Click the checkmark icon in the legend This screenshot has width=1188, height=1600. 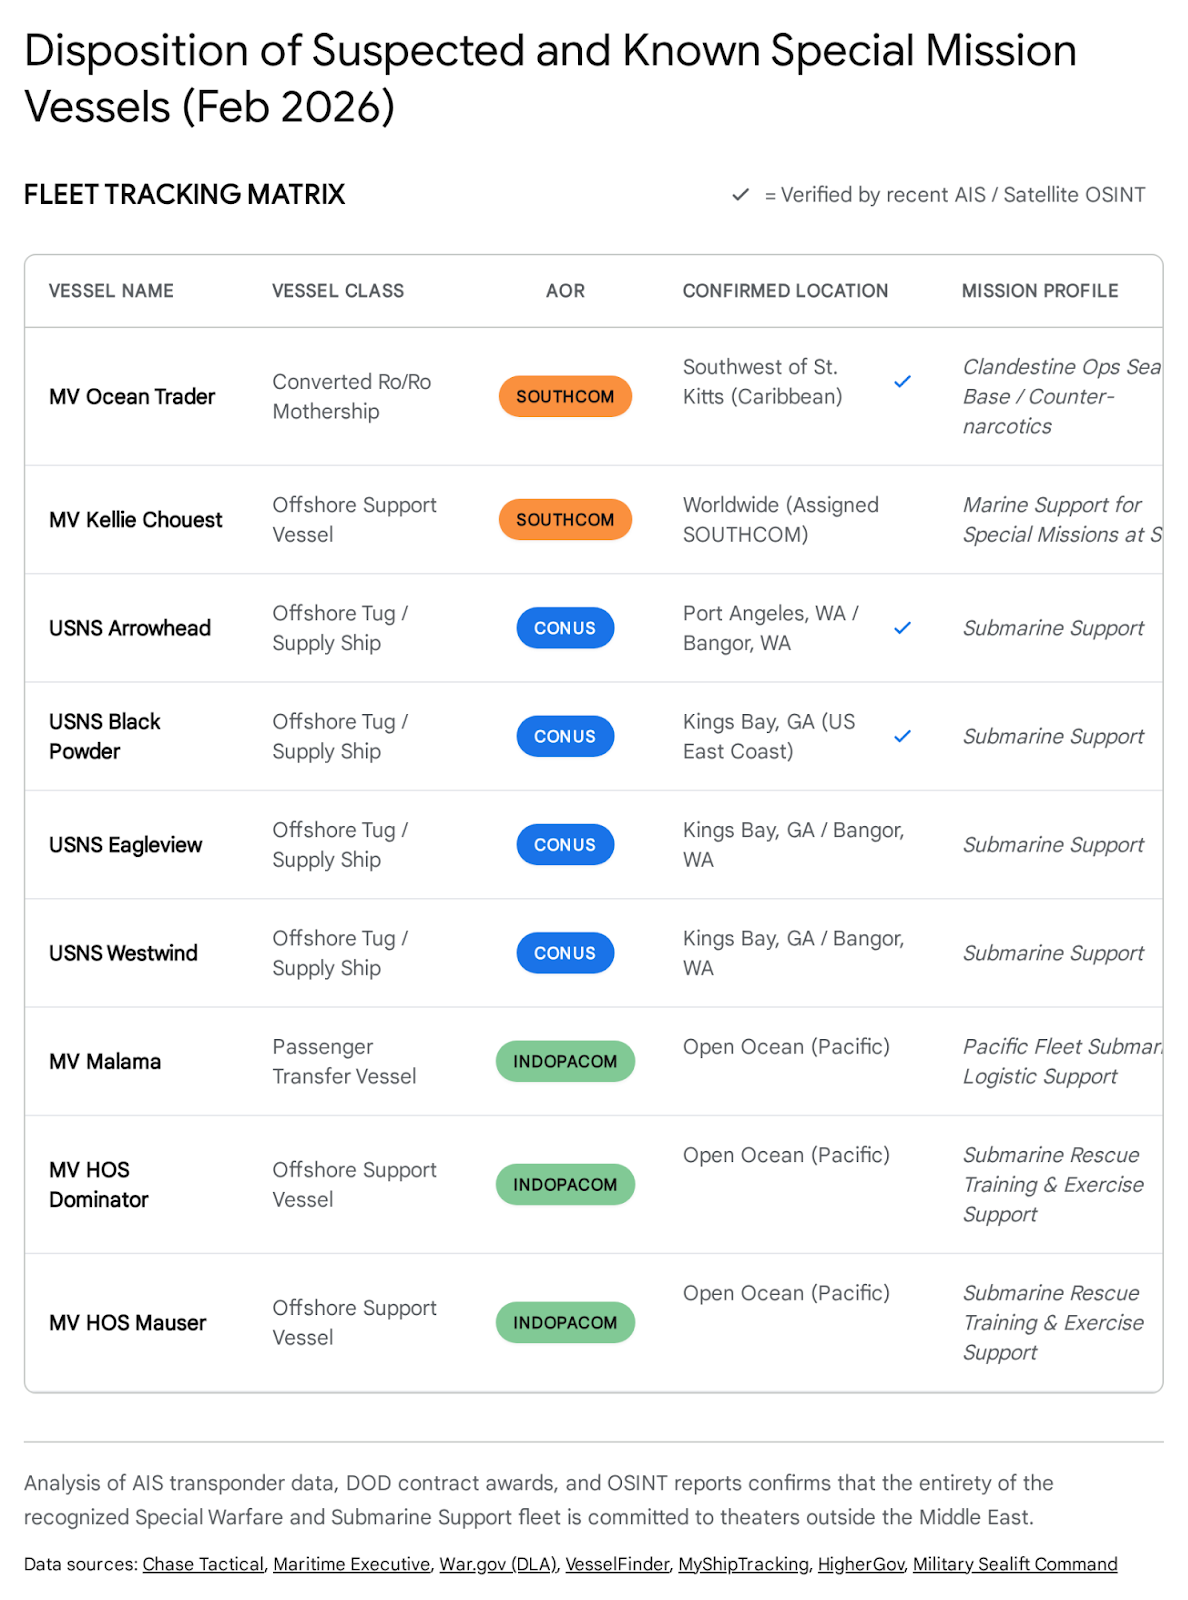point(740,195)
